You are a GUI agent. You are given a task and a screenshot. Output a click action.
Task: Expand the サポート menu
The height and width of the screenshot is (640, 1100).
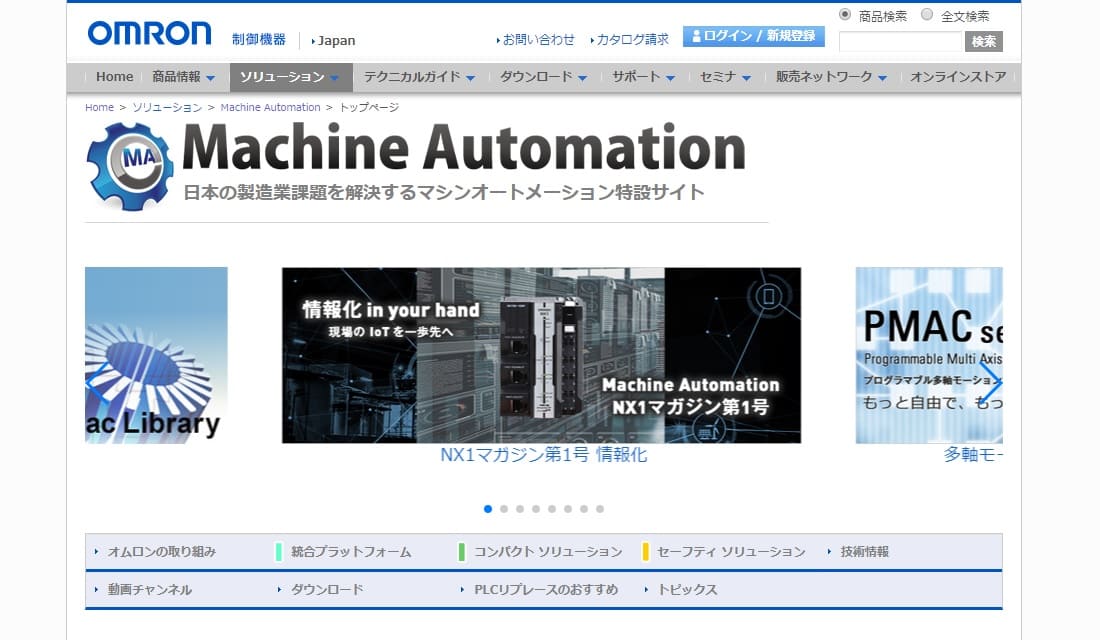[x=643, y=77]
